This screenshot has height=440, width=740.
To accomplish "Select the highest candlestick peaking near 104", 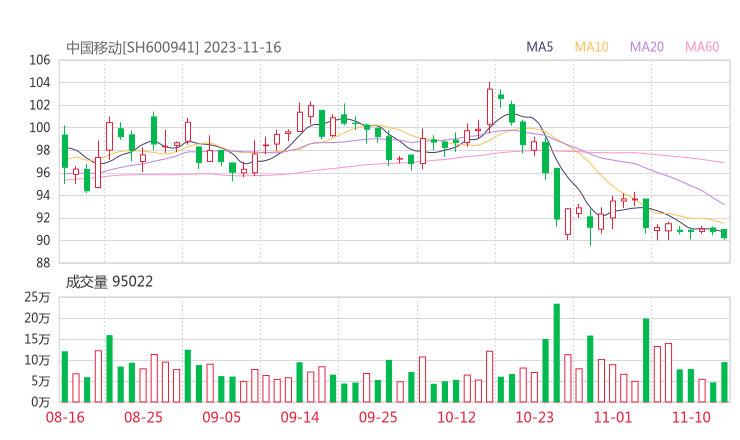I will pyautogui.click(x=490, y=107).
